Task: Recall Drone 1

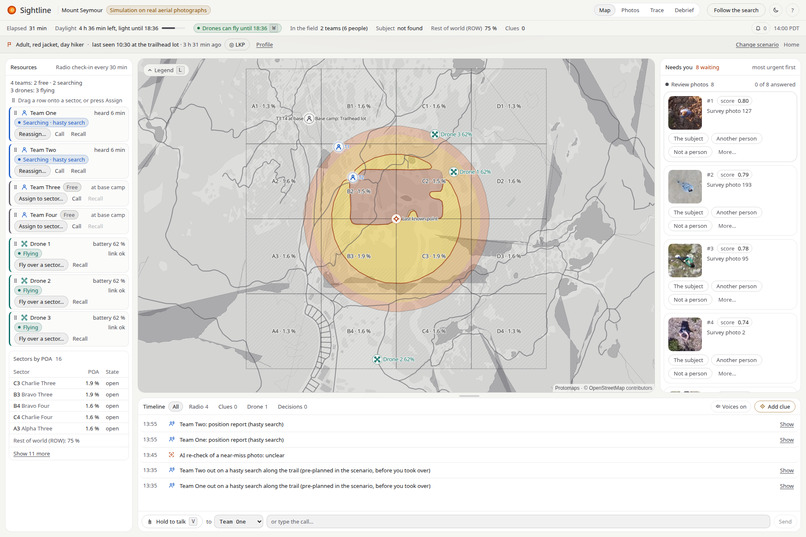Action: point(80,265)
